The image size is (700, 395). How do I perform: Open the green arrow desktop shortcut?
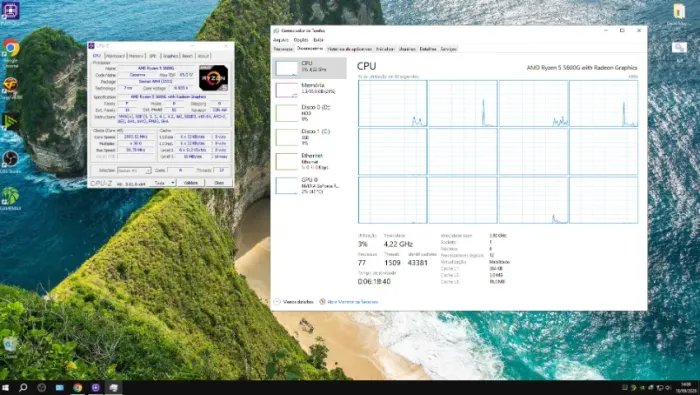[10, 121]
